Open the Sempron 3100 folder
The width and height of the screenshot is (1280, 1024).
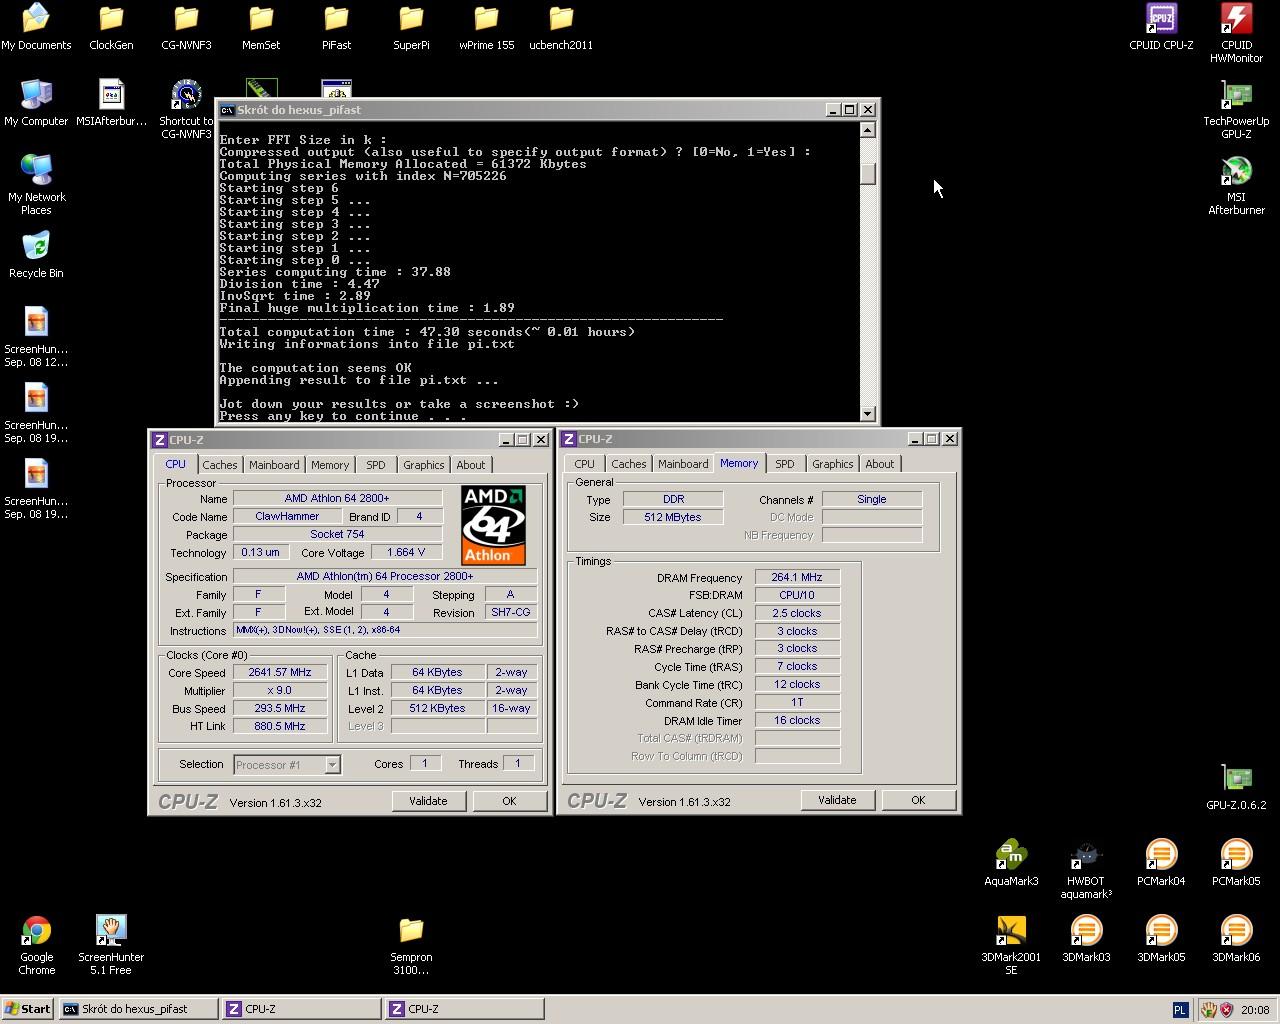click(x=411, y=944)
